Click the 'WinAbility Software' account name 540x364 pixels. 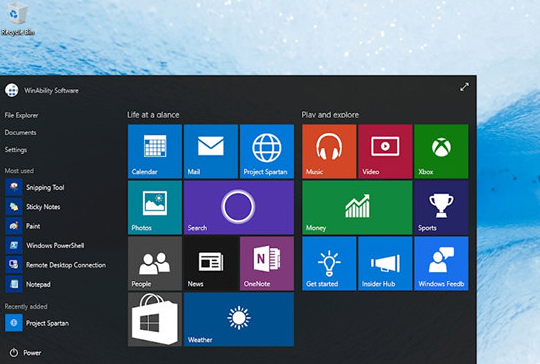(x=51, y=91)
